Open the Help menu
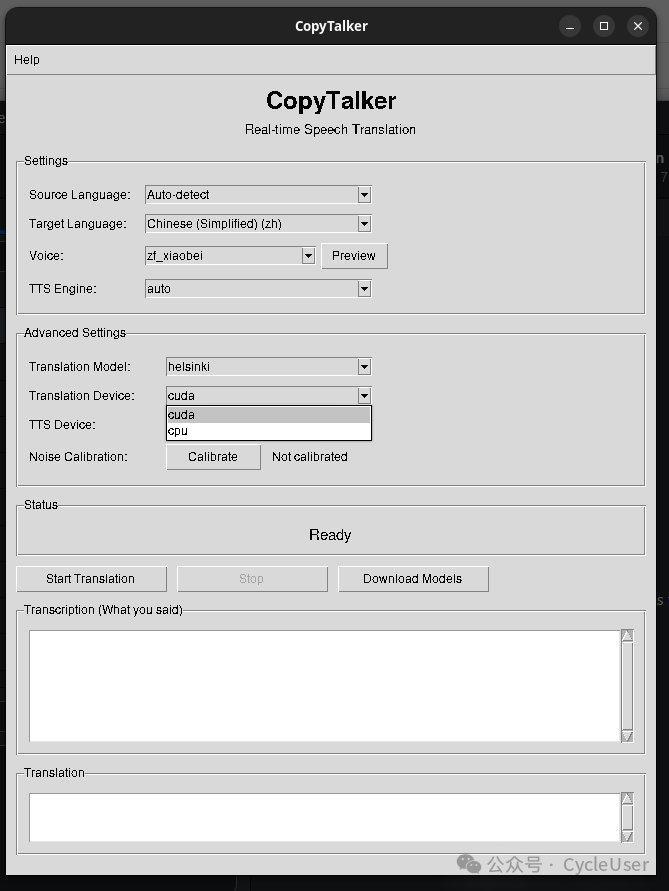The image size is (669, 891). 27,60
